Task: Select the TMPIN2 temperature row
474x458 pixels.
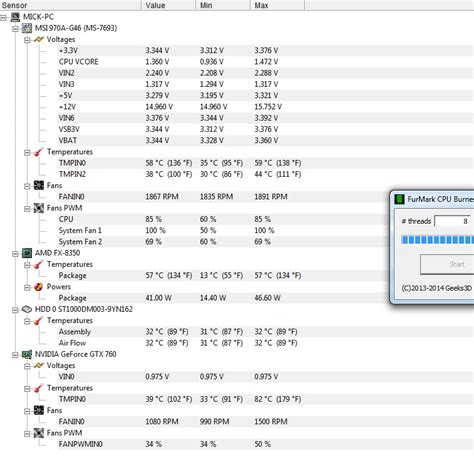Action: pyautogui.click(x=265, y=174)
